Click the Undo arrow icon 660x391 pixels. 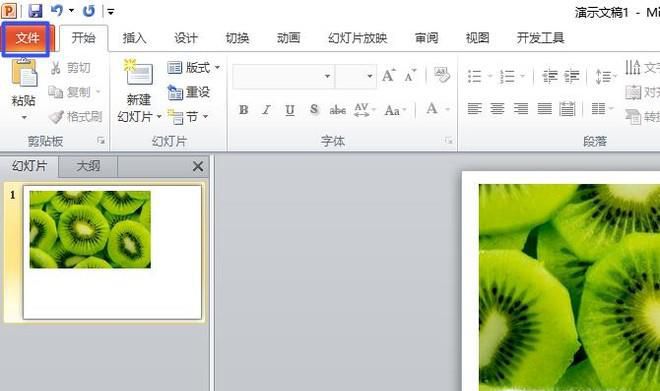click(x=56, y=11)
